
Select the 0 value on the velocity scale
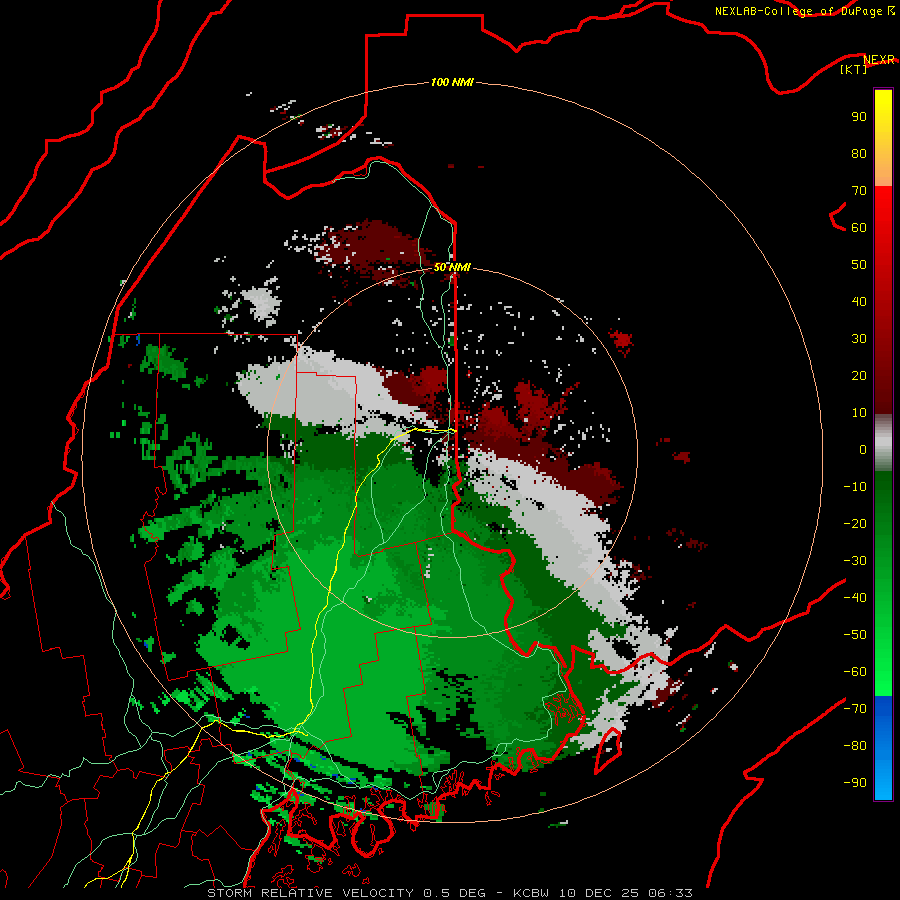point(863,449)
